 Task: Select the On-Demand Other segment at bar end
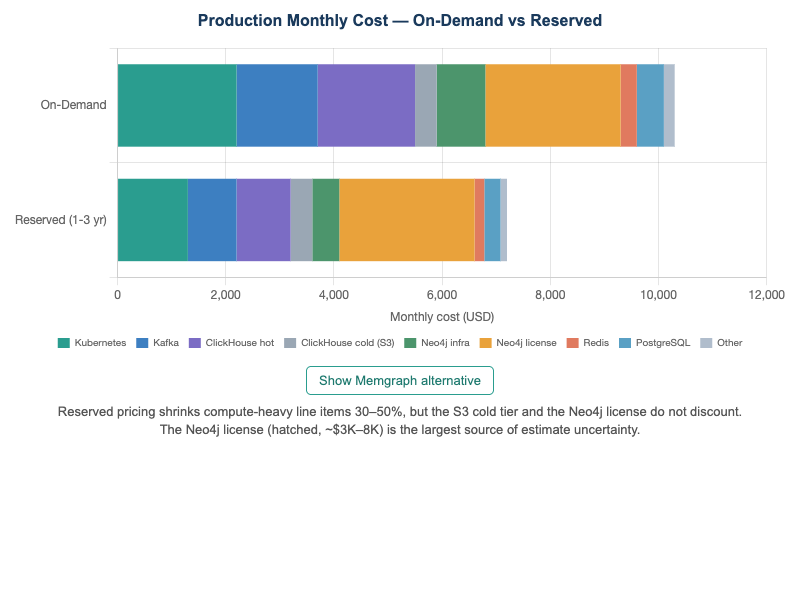[669, 106]
